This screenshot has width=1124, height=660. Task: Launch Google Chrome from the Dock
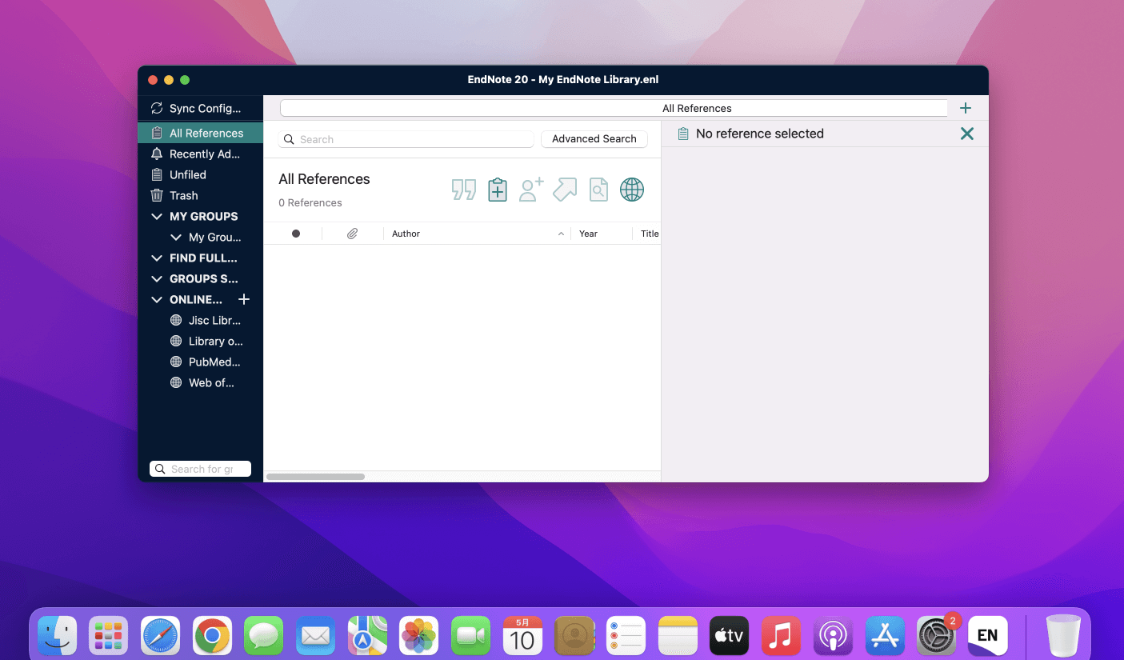(212, 636)
